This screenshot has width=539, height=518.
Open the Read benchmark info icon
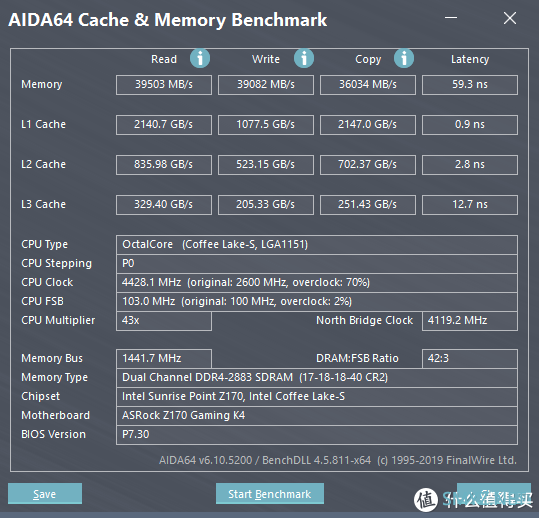pos(200,58)
